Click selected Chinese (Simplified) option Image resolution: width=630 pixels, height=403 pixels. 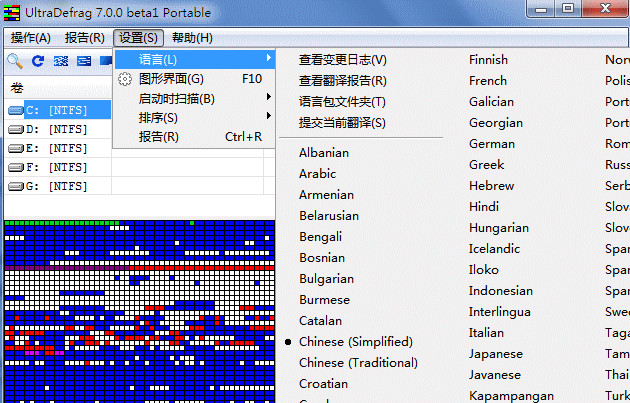pos(356,342)
